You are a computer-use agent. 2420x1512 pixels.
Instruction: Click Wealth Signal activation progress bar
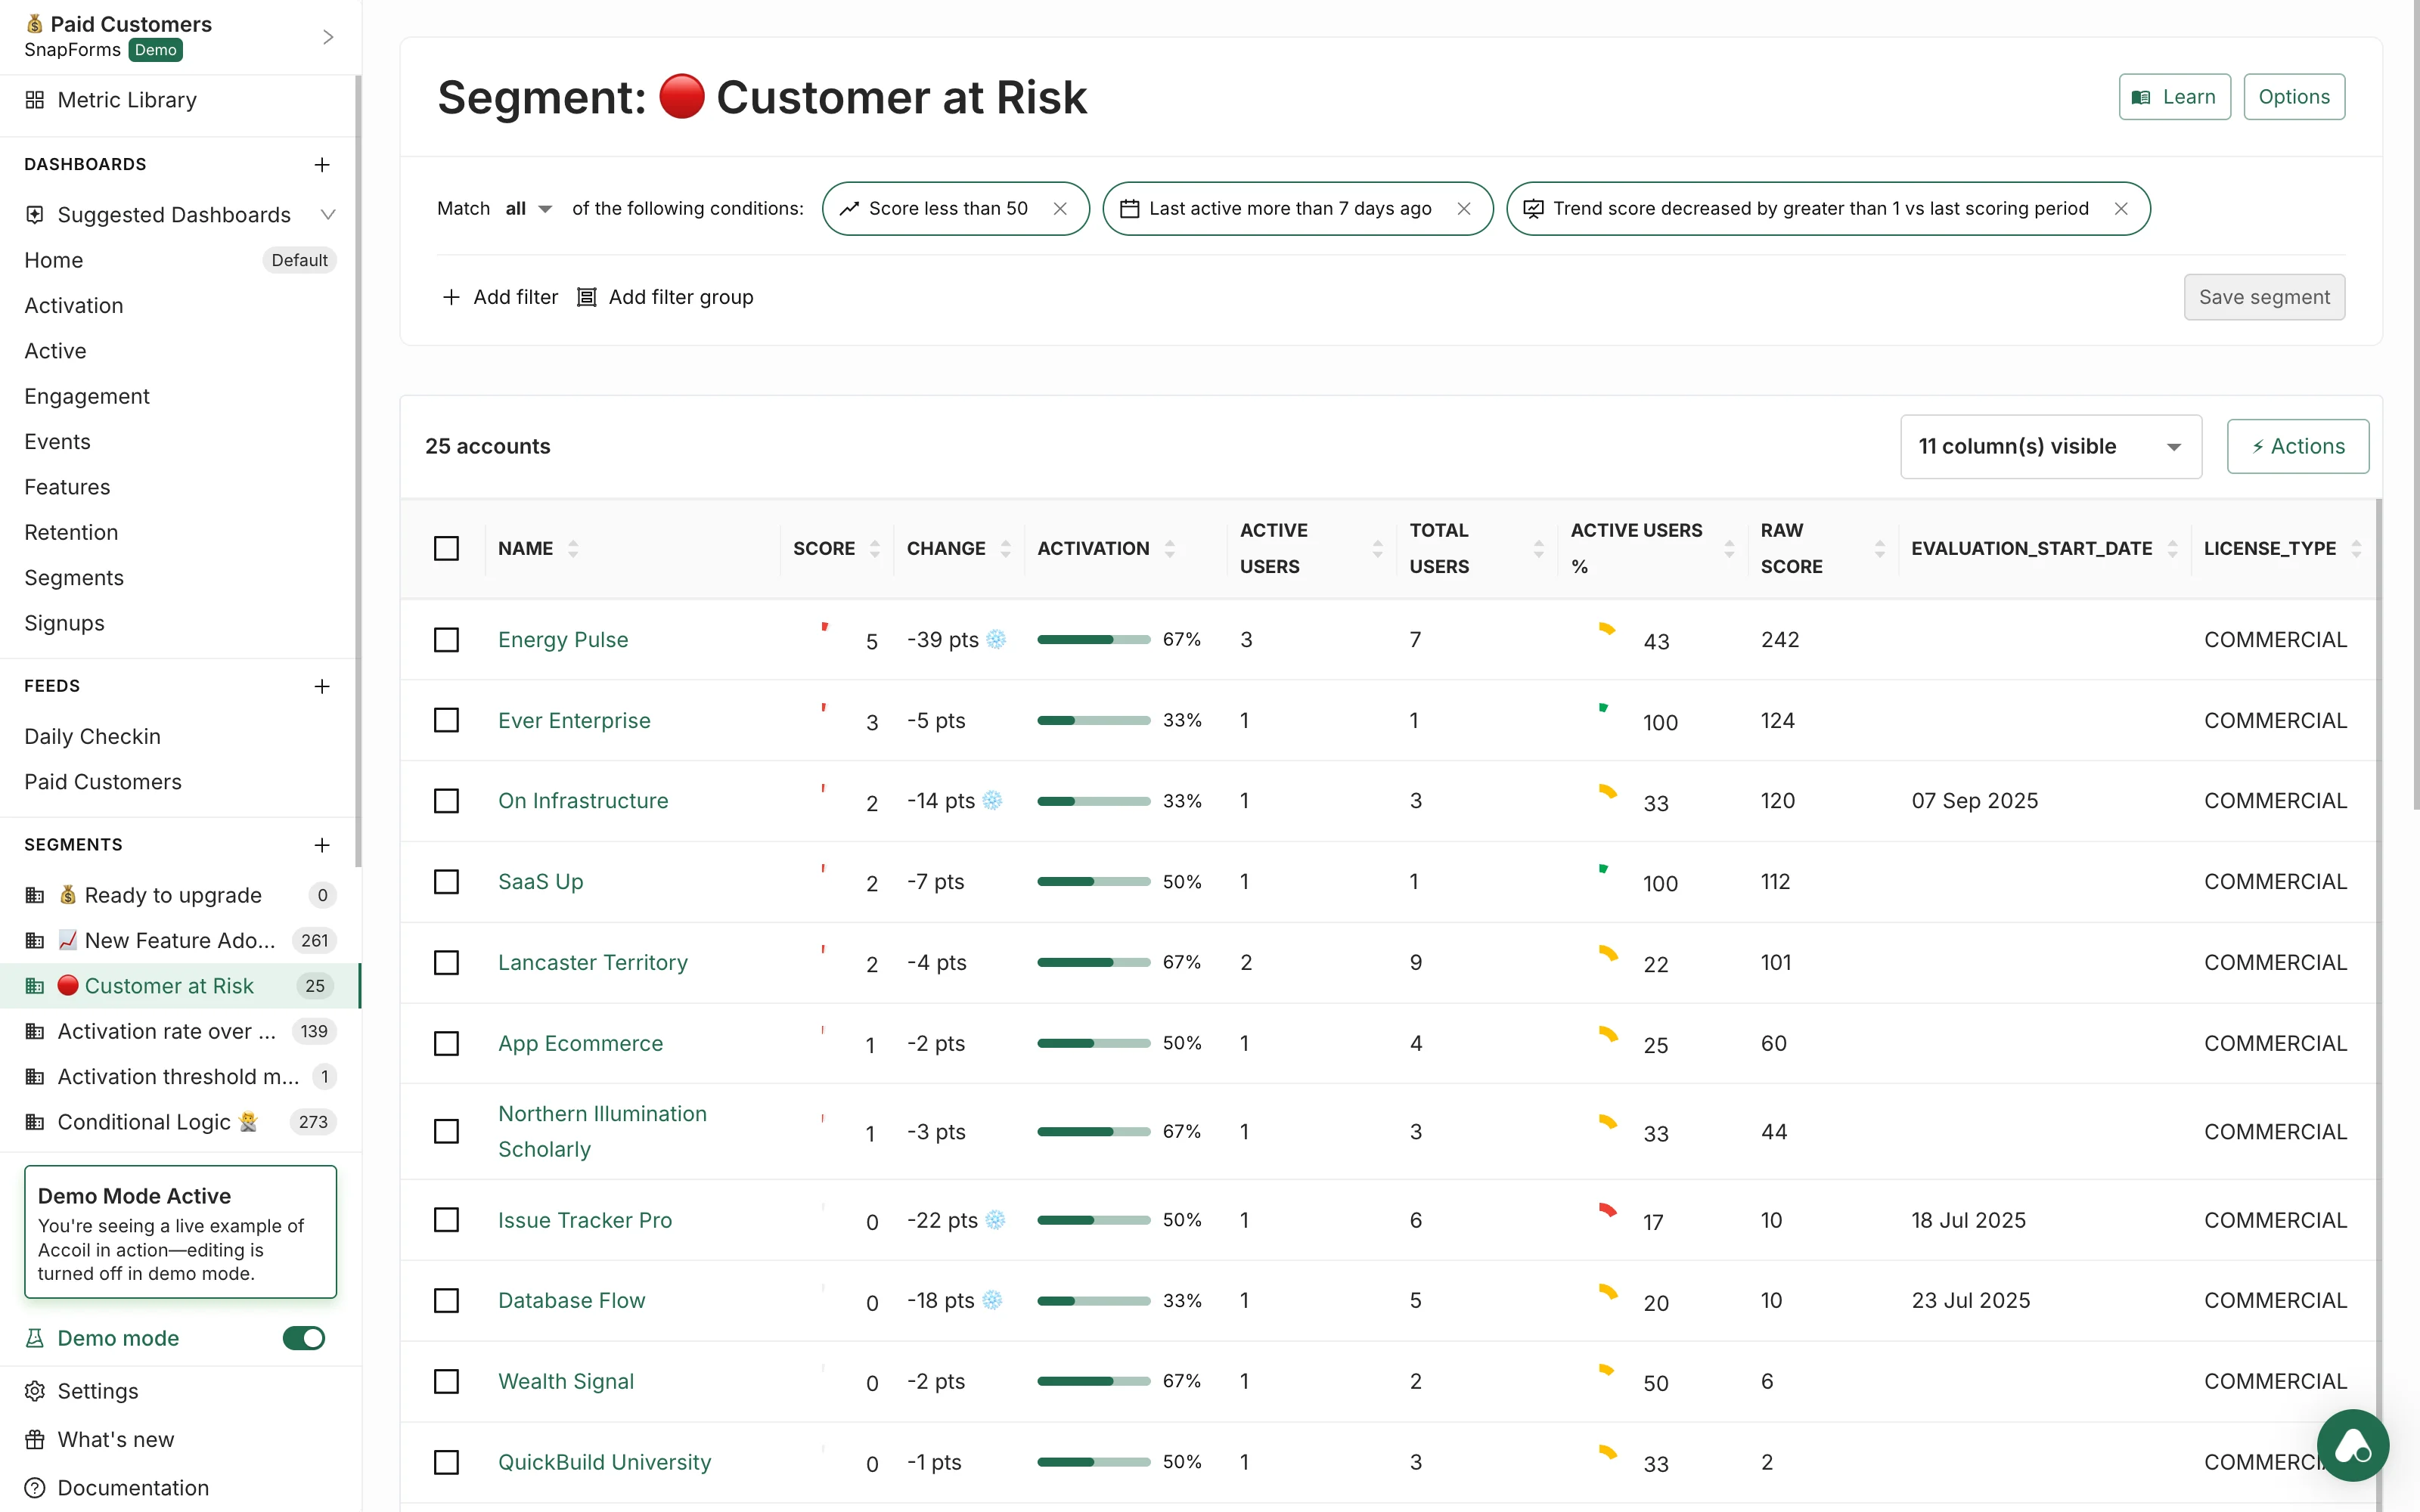(1093, 1381)
